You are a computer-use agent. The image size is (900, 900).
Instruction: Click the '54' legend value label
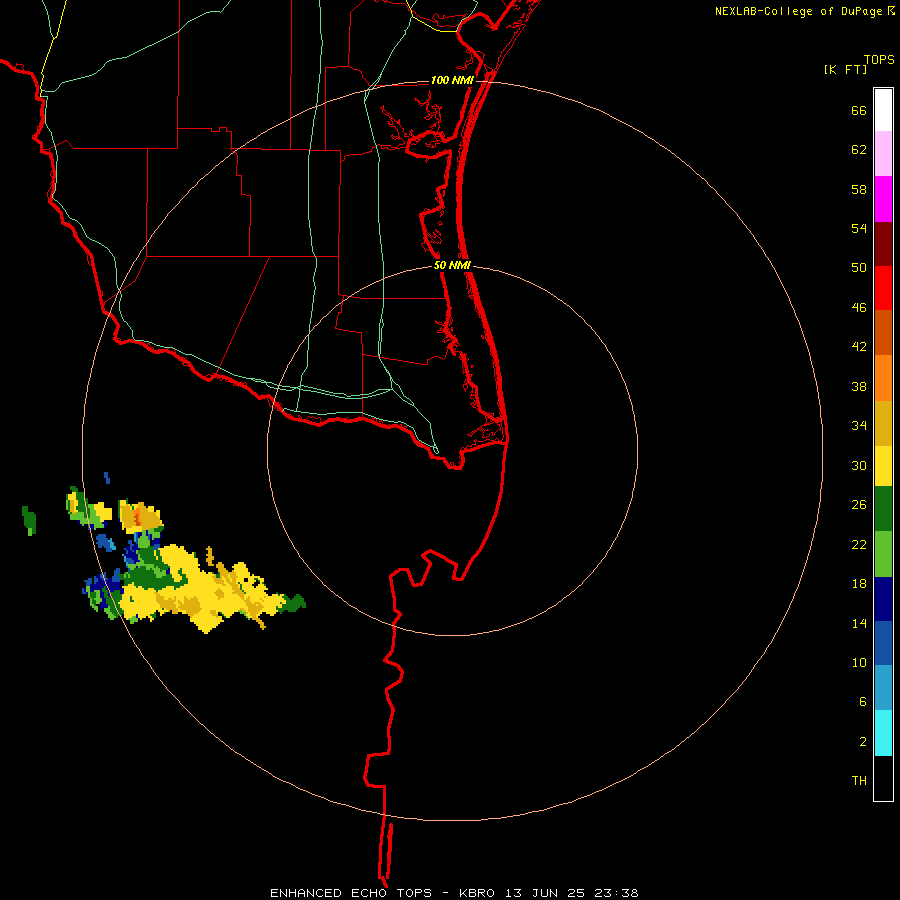click(859, 228)
